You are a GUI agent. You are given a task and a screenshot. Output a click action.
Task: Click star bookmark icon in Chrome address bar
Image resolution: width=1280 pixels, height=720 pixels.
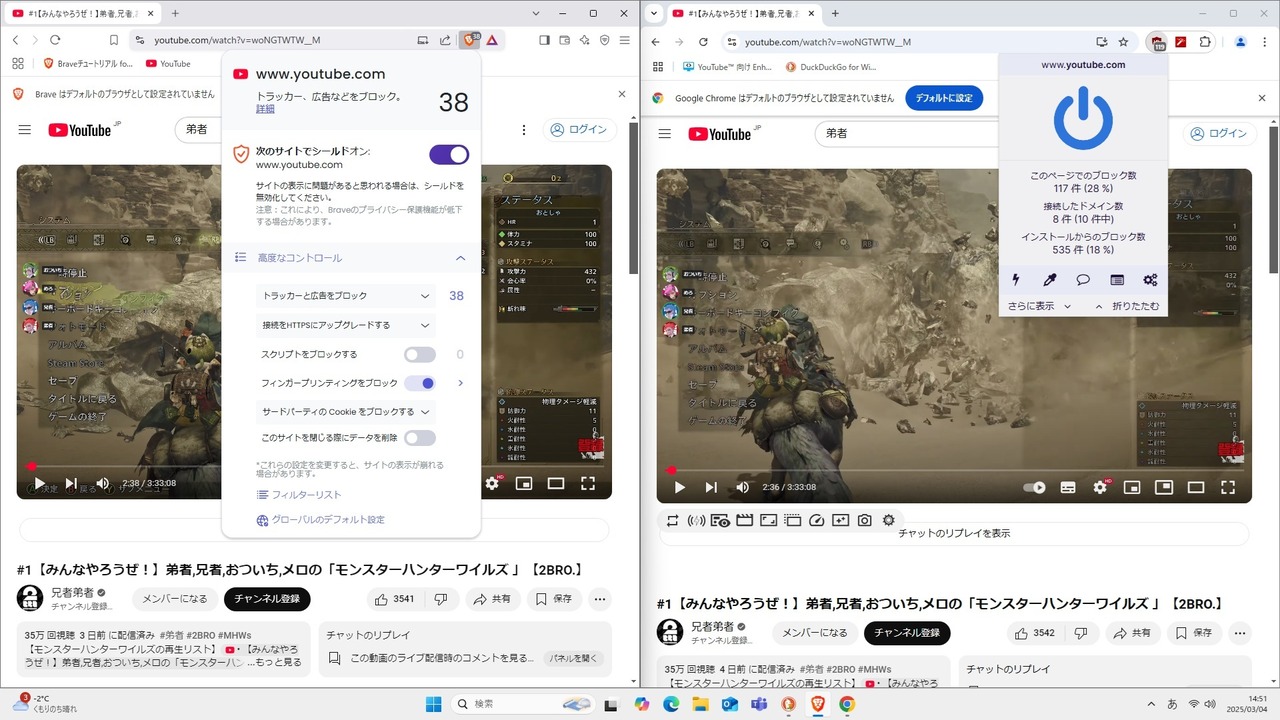point(1123,42)
